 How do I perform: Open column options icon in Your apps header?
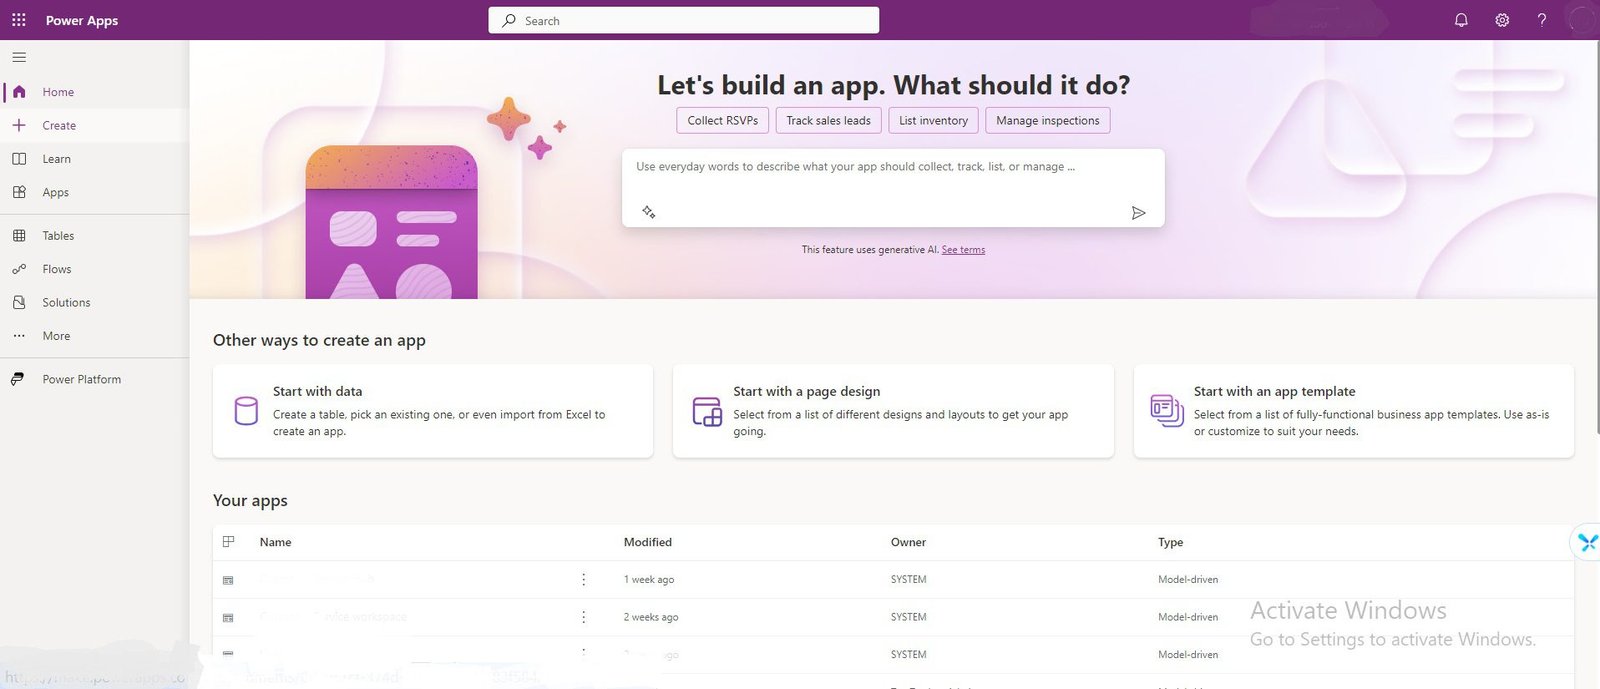point(228,542)
